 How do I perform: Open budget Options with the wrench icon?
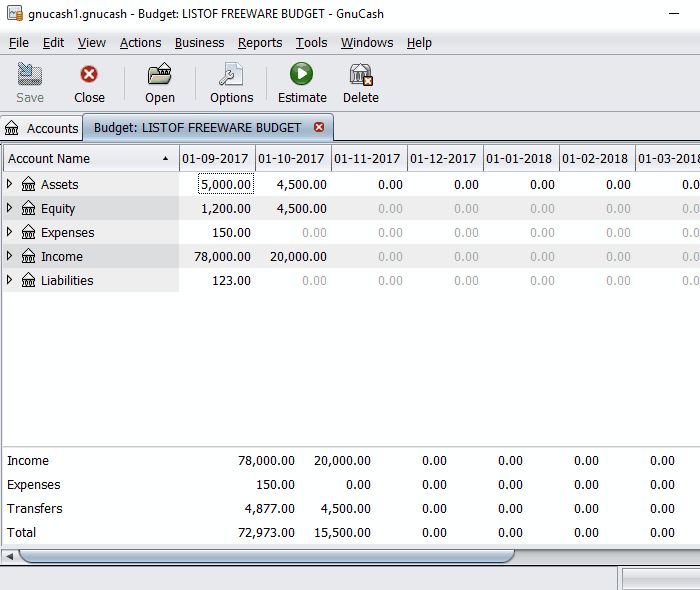coord(231,74)
